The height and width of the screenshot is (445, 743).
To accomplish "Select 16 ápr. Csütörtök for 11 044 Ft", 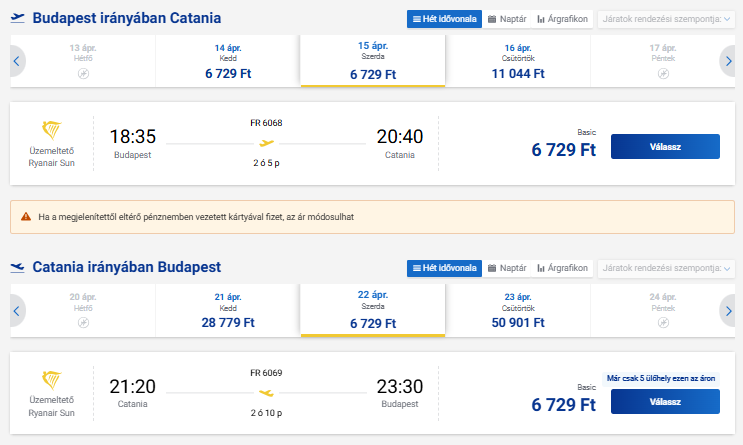I will coord(517,62).
